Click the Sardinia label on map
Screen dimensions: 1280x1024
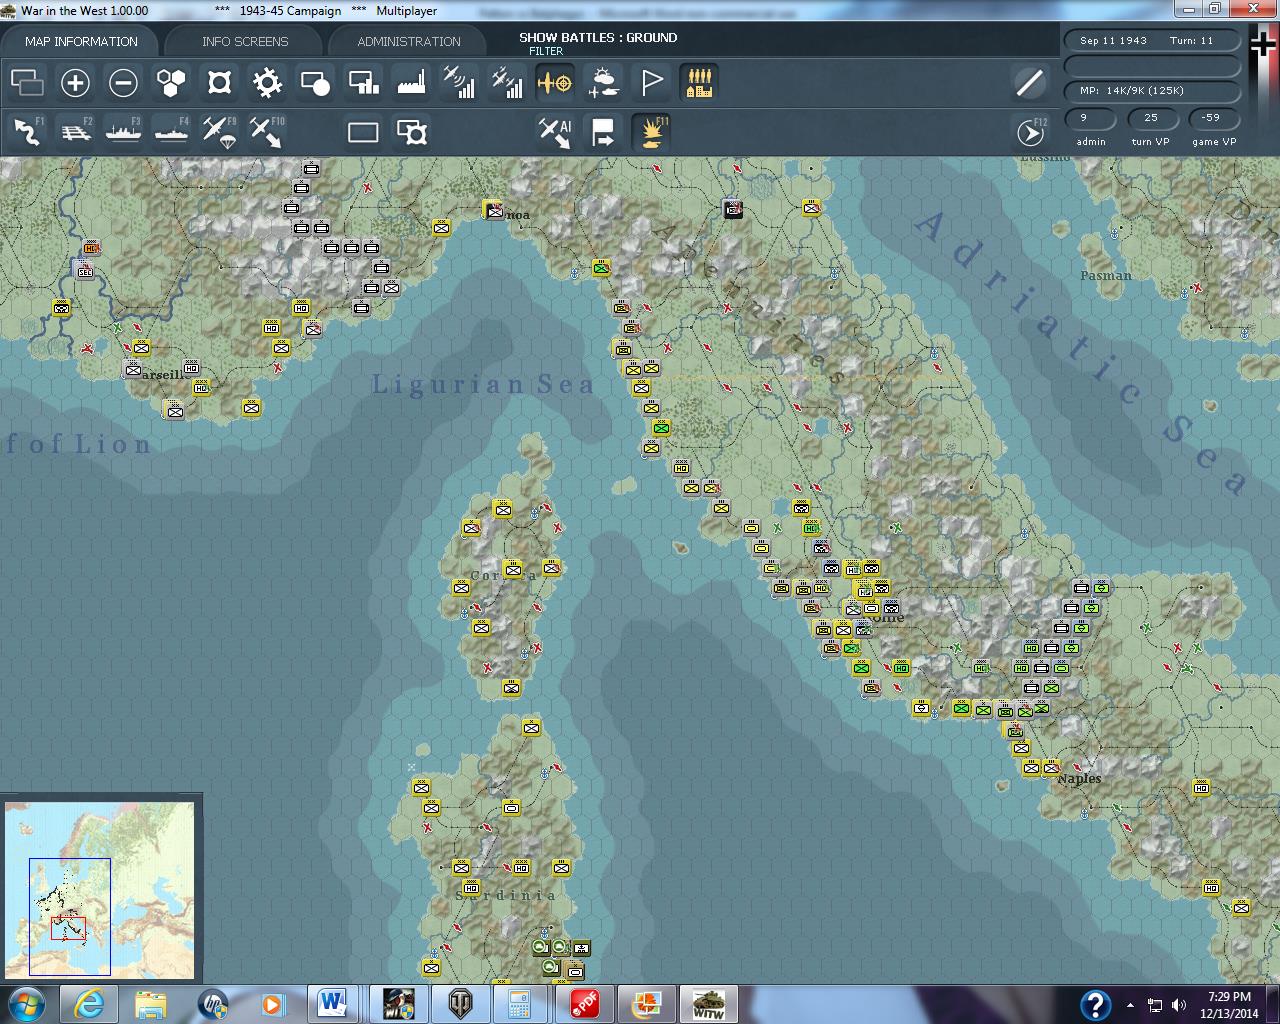[506, 895]
